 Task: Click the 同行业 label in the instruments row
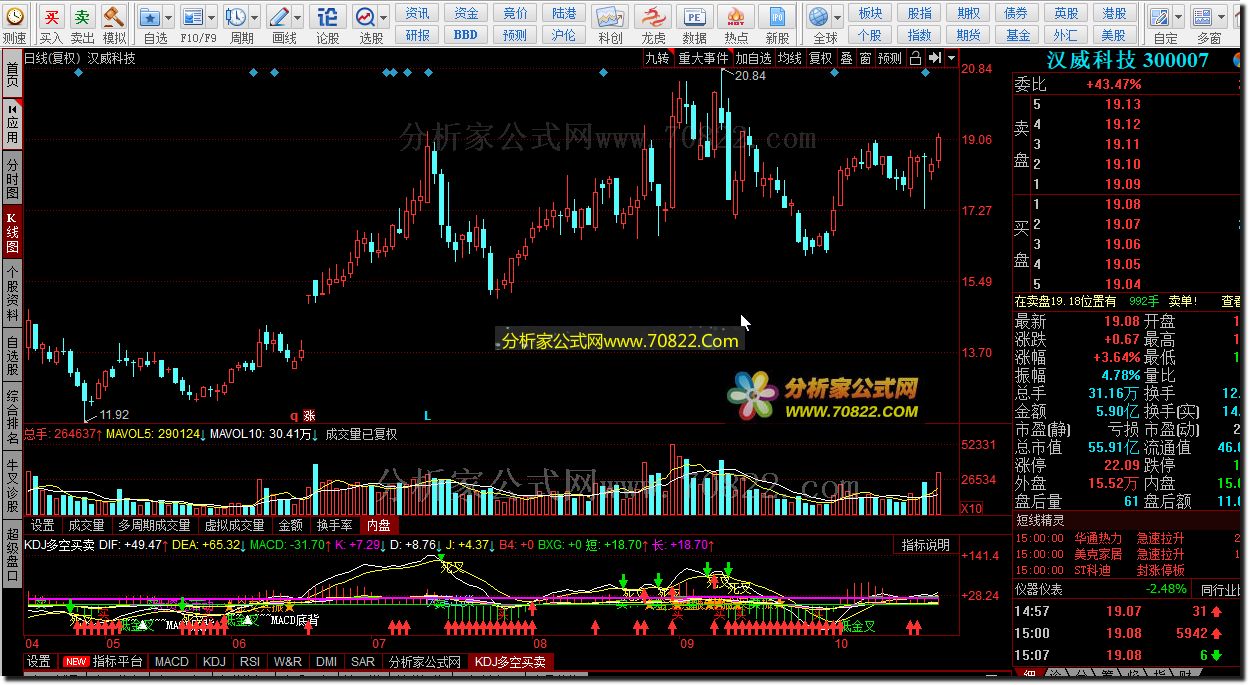click(x=1221, y=590)
